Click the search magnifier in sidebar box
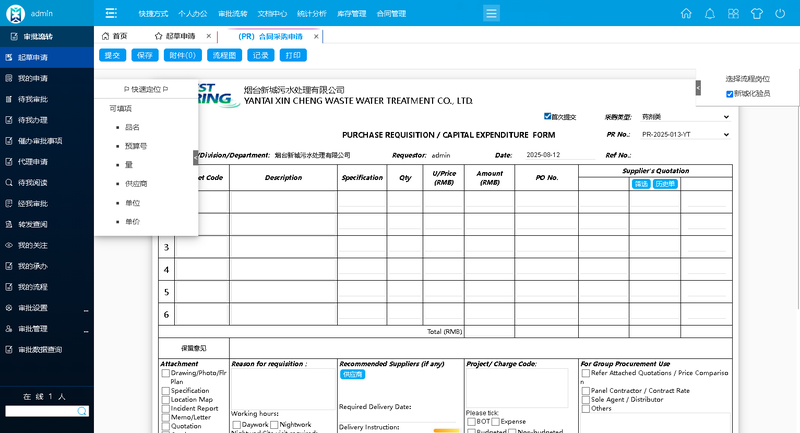This screenshot has width=800, height=433. point(82,411)
